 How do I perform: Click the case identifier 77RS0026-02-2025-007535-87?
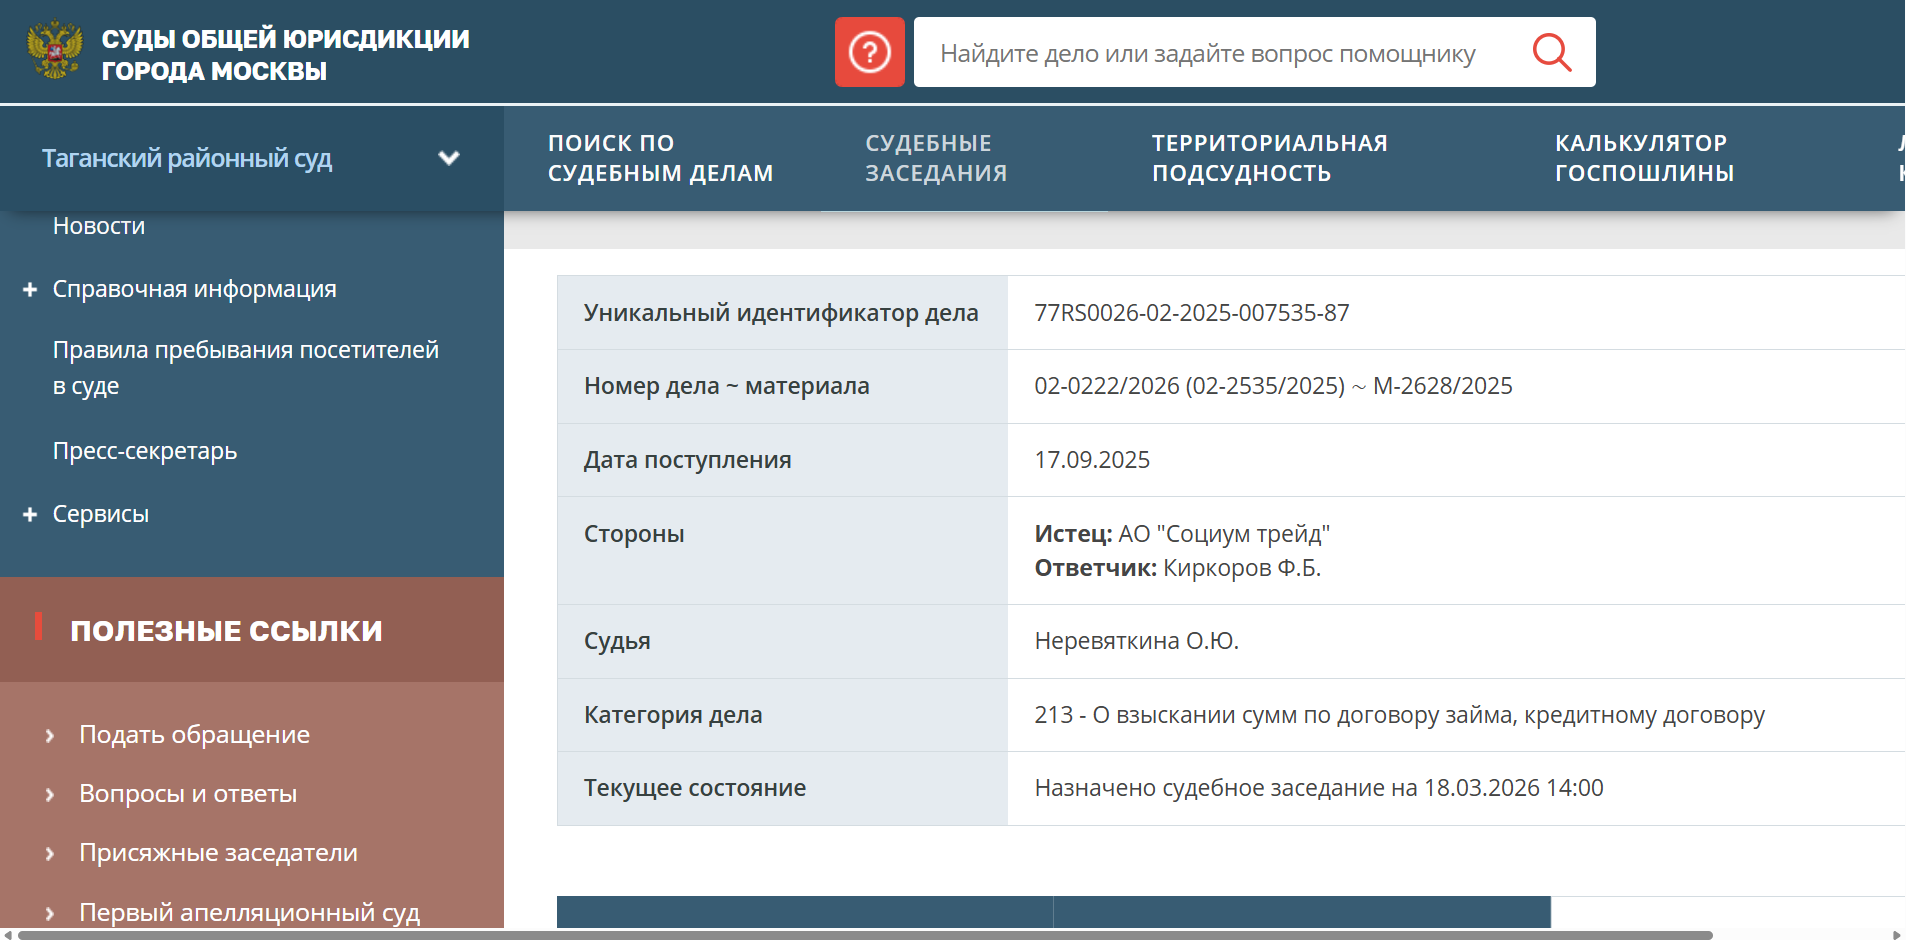pos(1192,313)
